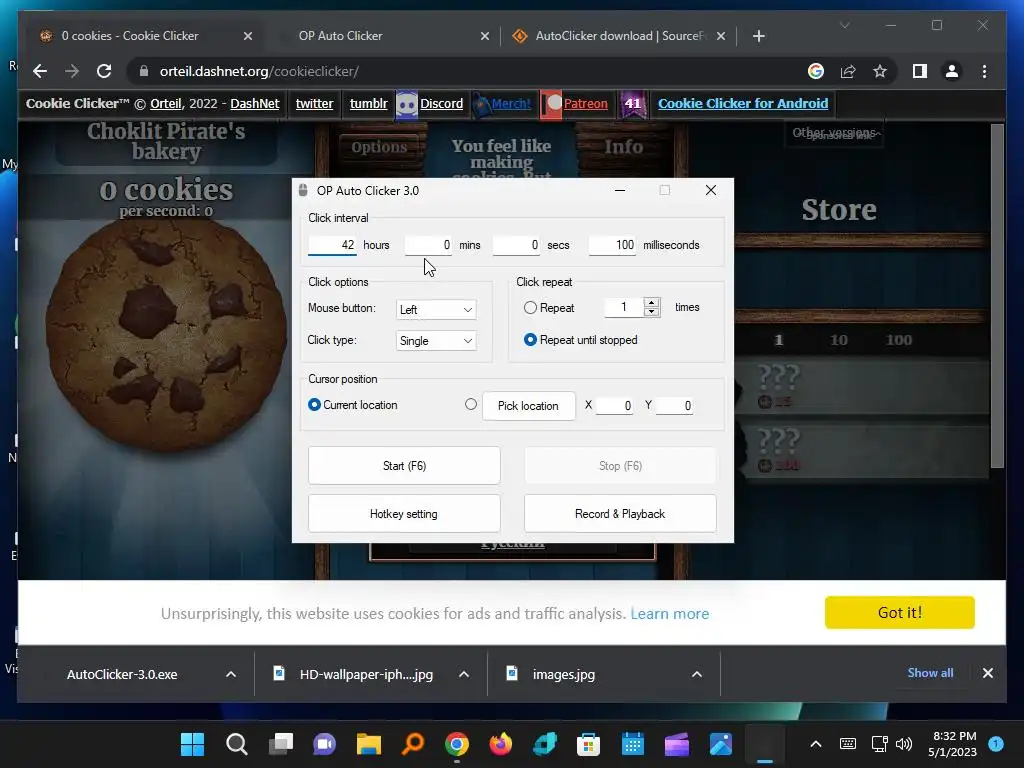The height and width of the screenshot is (768, 1024).
Task: Open Cookie Clicker Options menu
Action: (x=379, y=147)
